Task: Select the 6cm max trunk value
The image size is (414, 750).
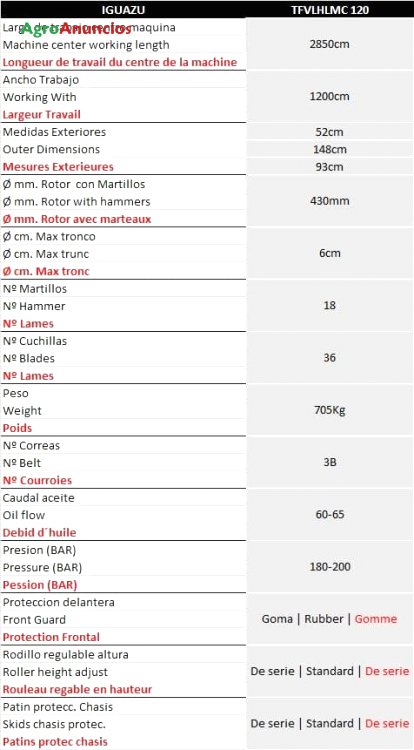Action: 330,253
